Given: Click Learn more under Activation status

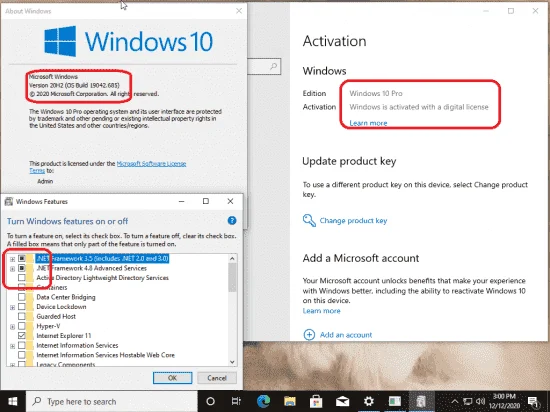Looking at the screenshot, I should (x=368, y=123).
